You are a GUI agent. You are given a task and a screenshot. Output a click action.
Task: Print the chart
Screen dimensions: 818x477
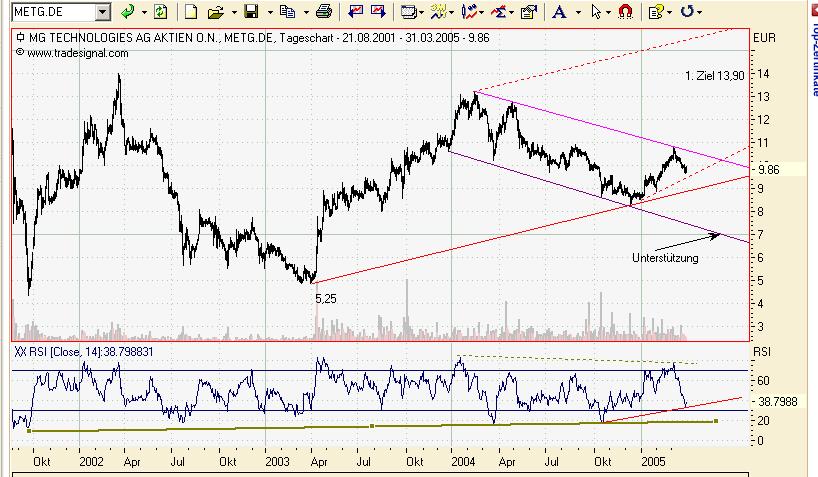click(324, 11)
